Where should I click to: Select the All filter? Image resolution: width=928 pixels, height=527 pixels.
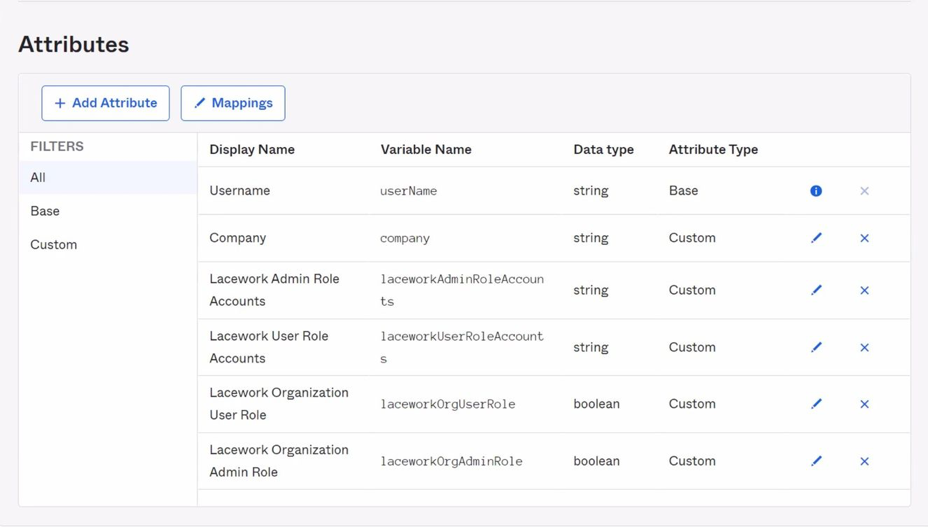[38, 178]
